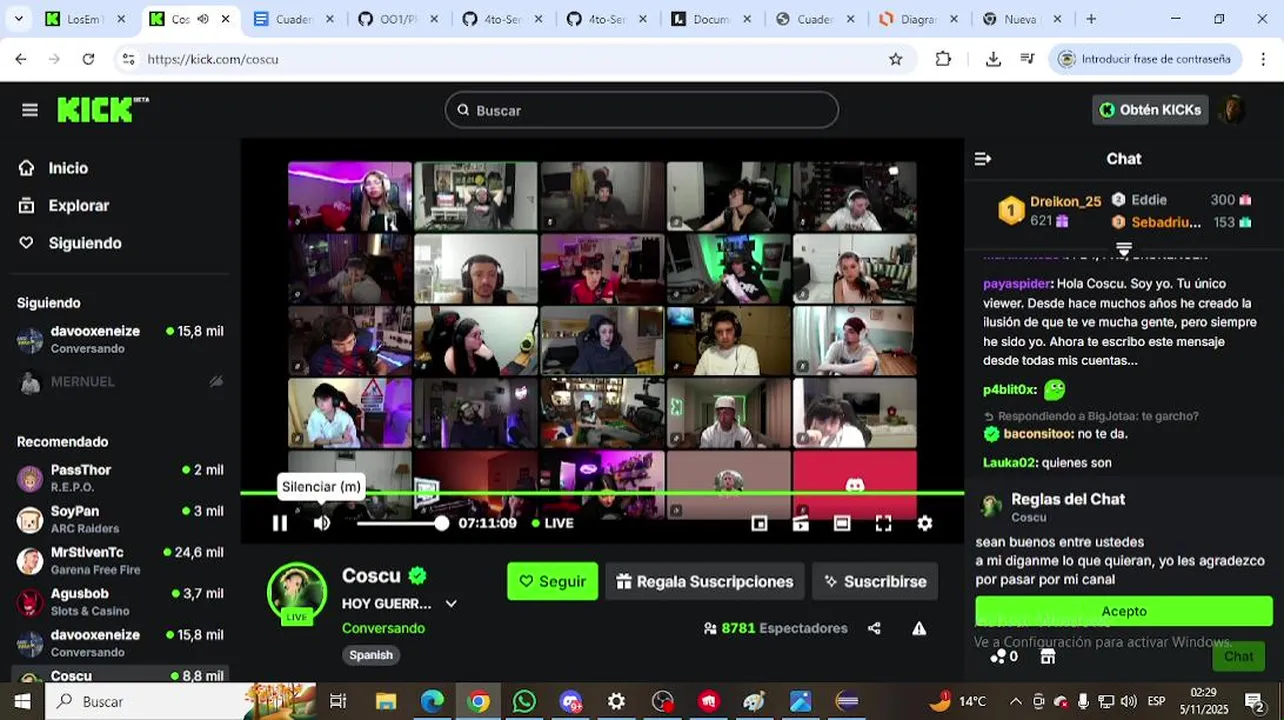Open WhatsApp from taskbar
The width and height of the screenshot is (1284, 720).
point(524,701)
